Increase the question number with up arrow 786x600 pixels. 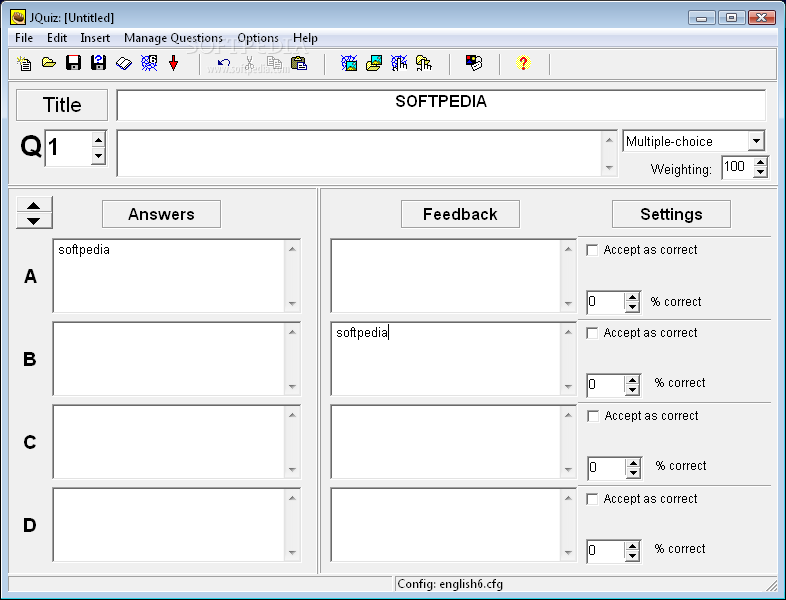99,139
